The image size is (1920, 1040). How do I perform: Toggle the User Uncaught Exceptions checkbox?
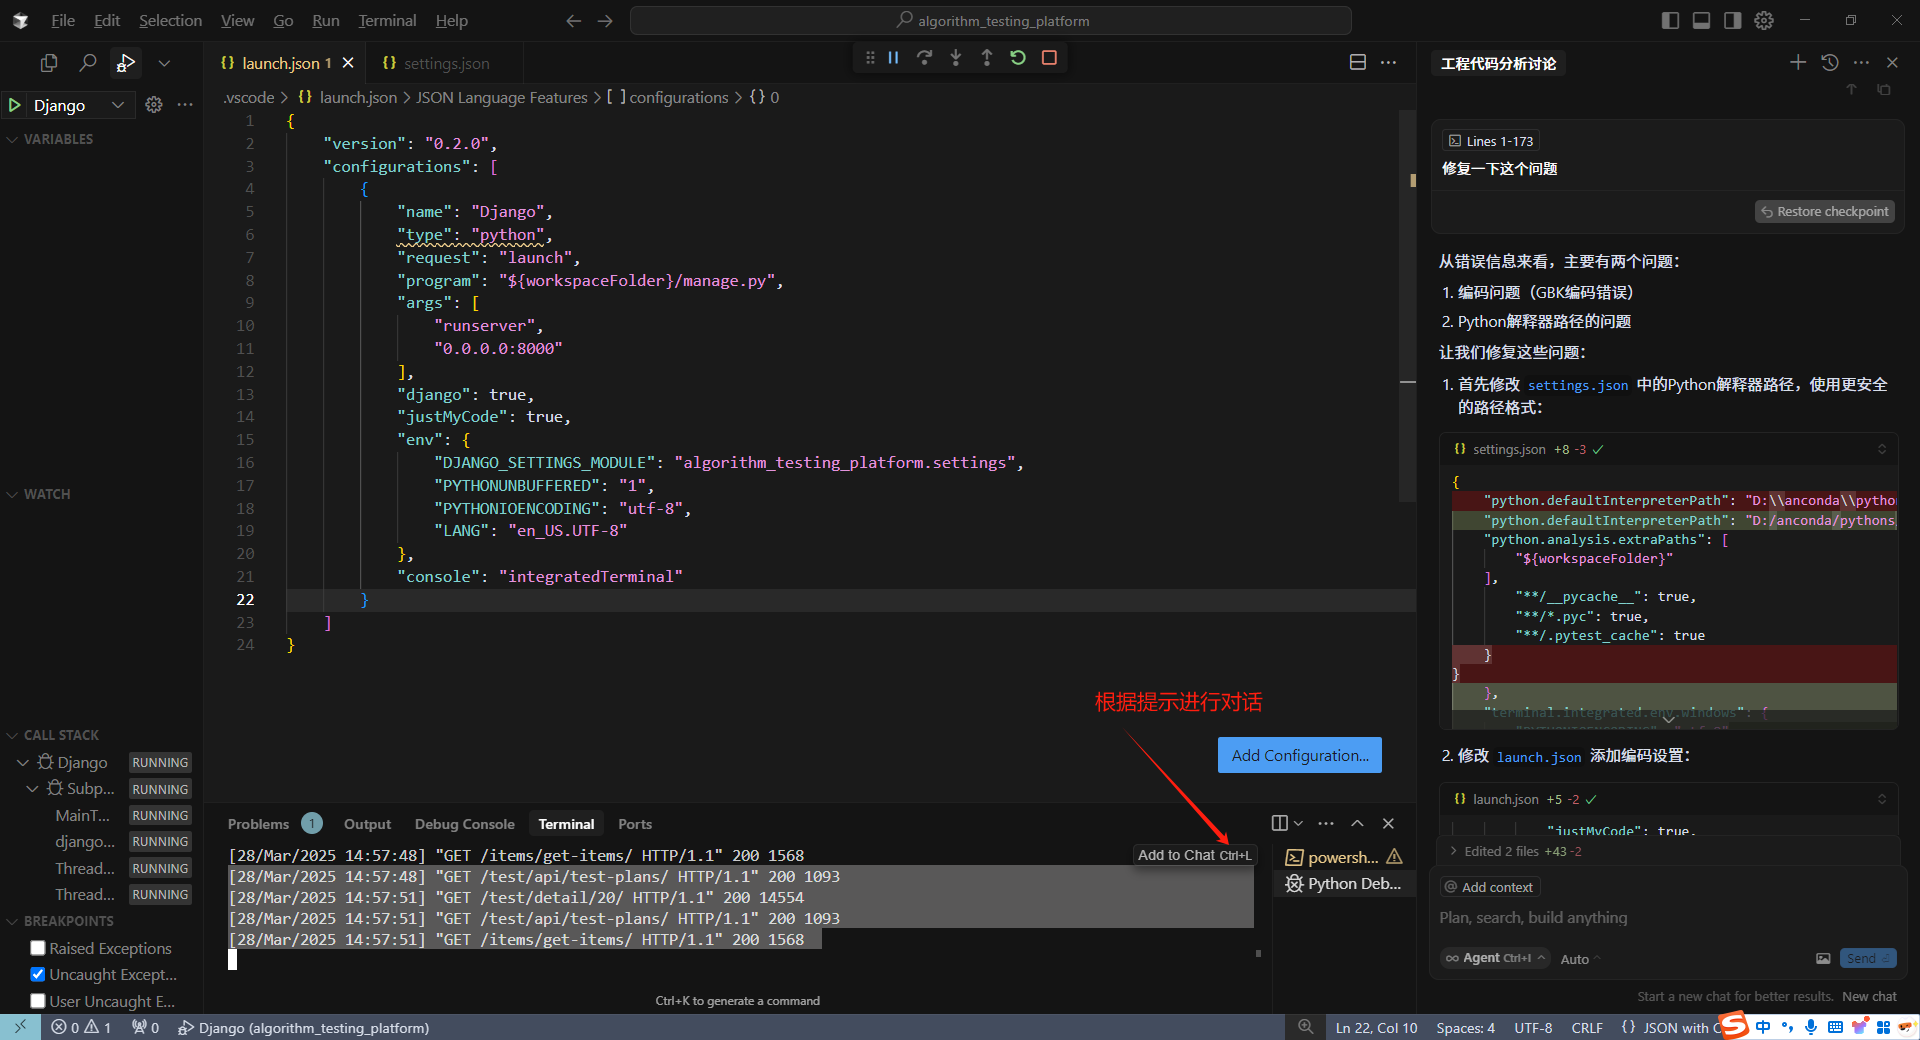click(38, 1001)
